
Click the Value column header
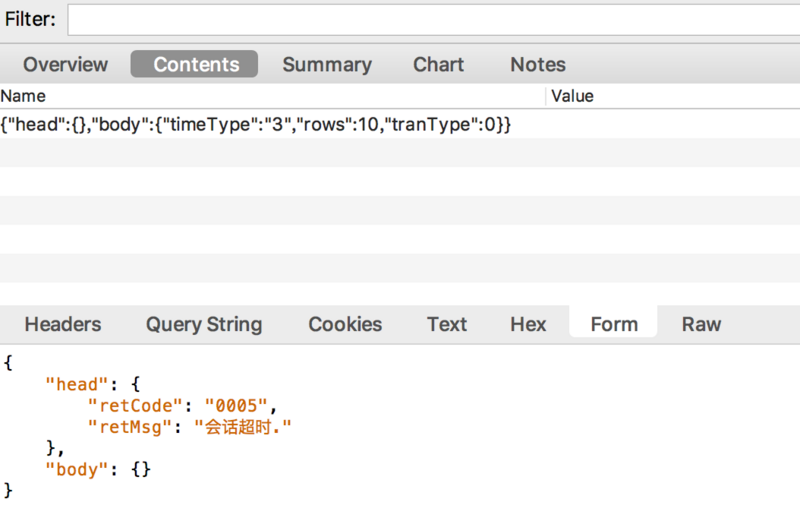pos(573,96)
